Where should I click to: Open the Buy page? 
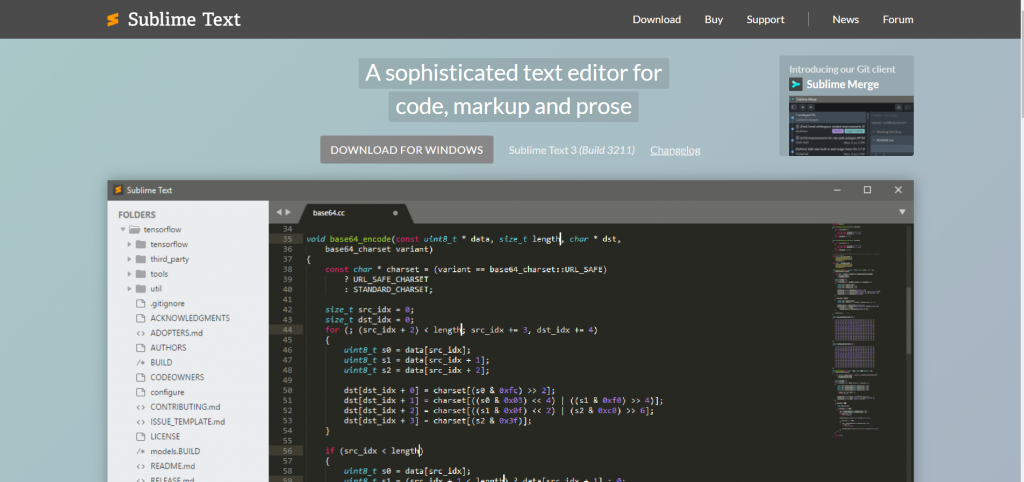coord(714,20)
